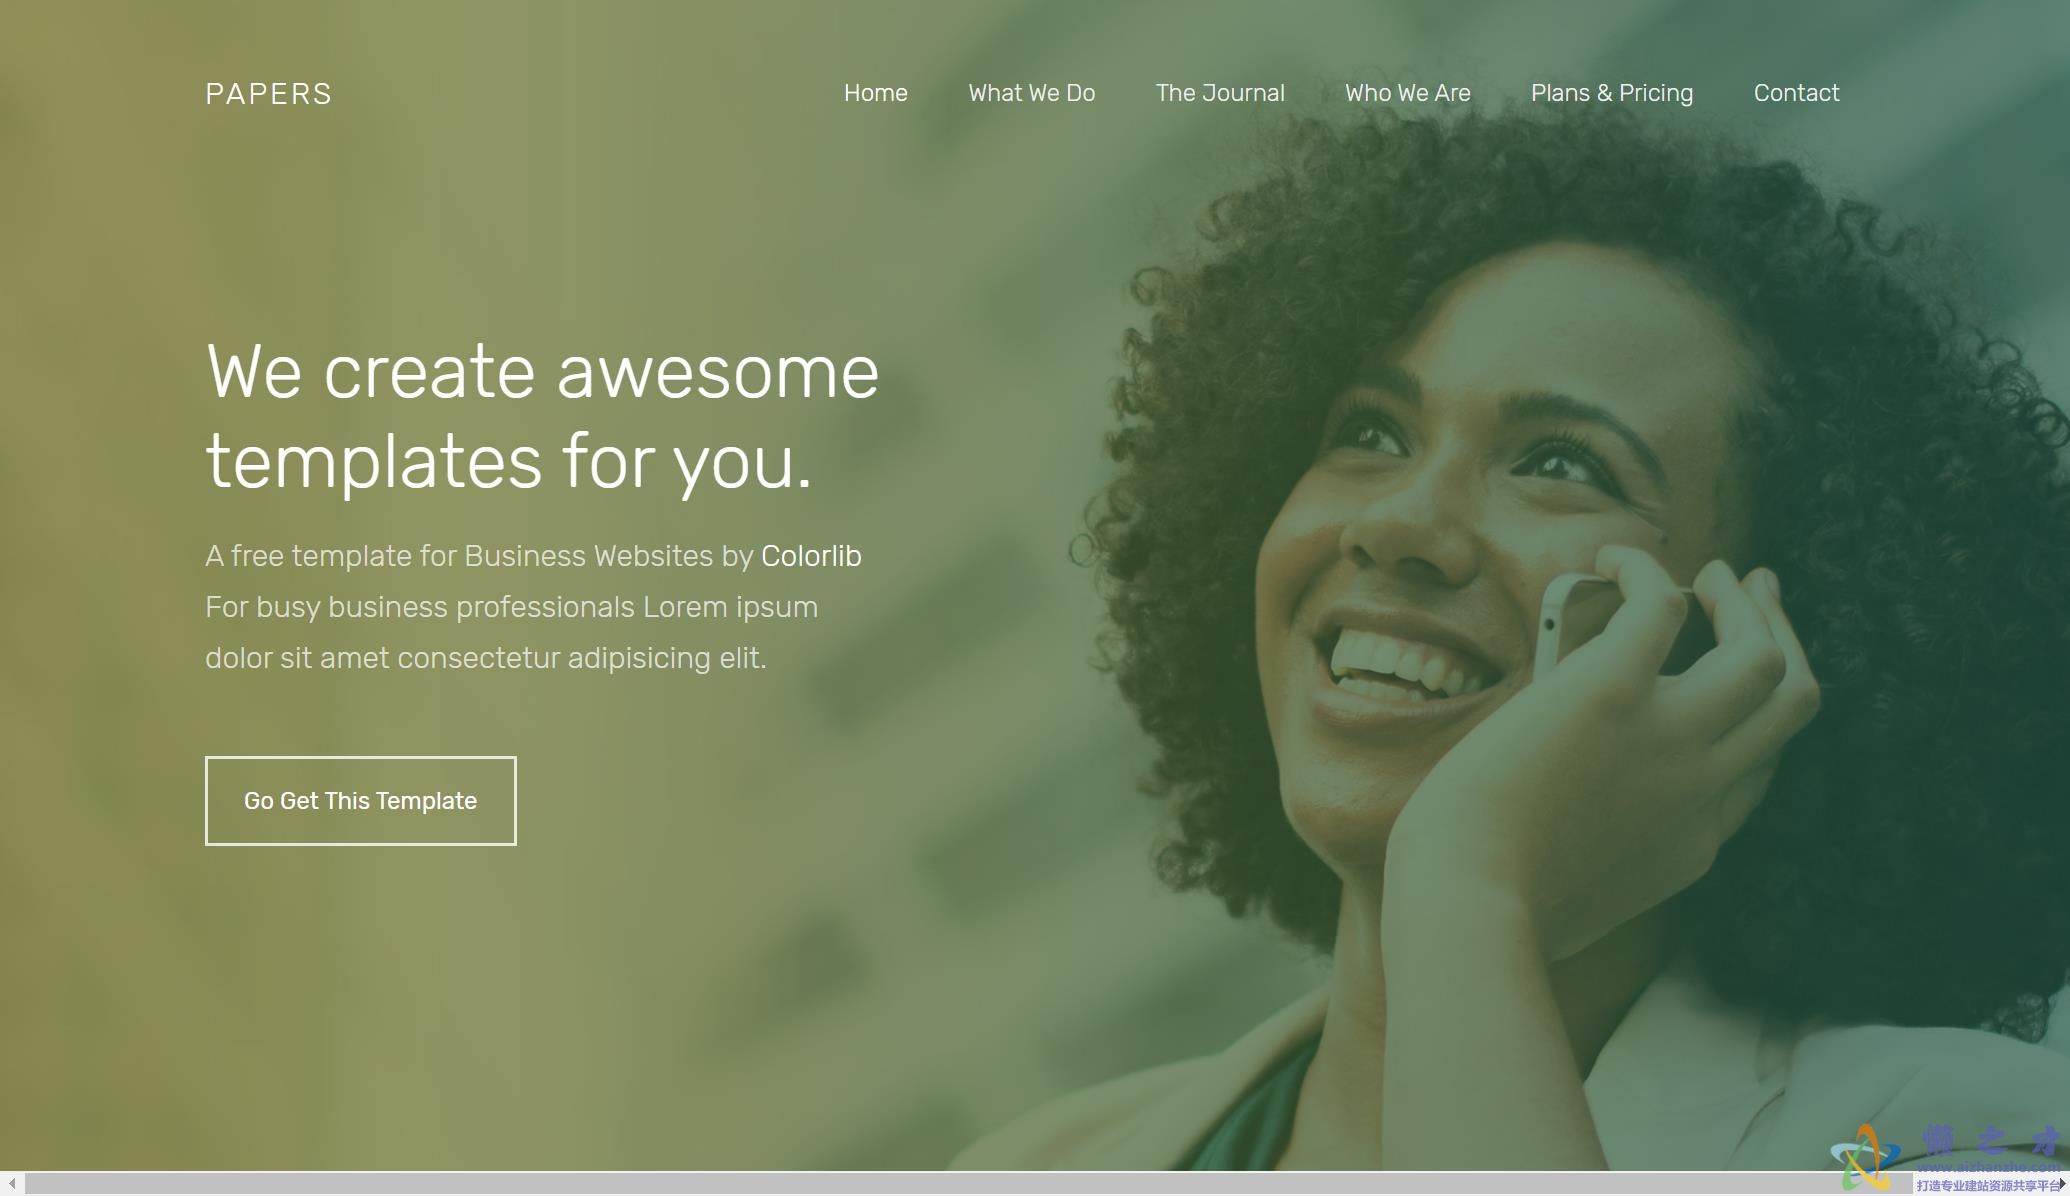This screenshot has height=1196, width=2070.
Task: Select the Contact nav link
Action: point(1796,93)
